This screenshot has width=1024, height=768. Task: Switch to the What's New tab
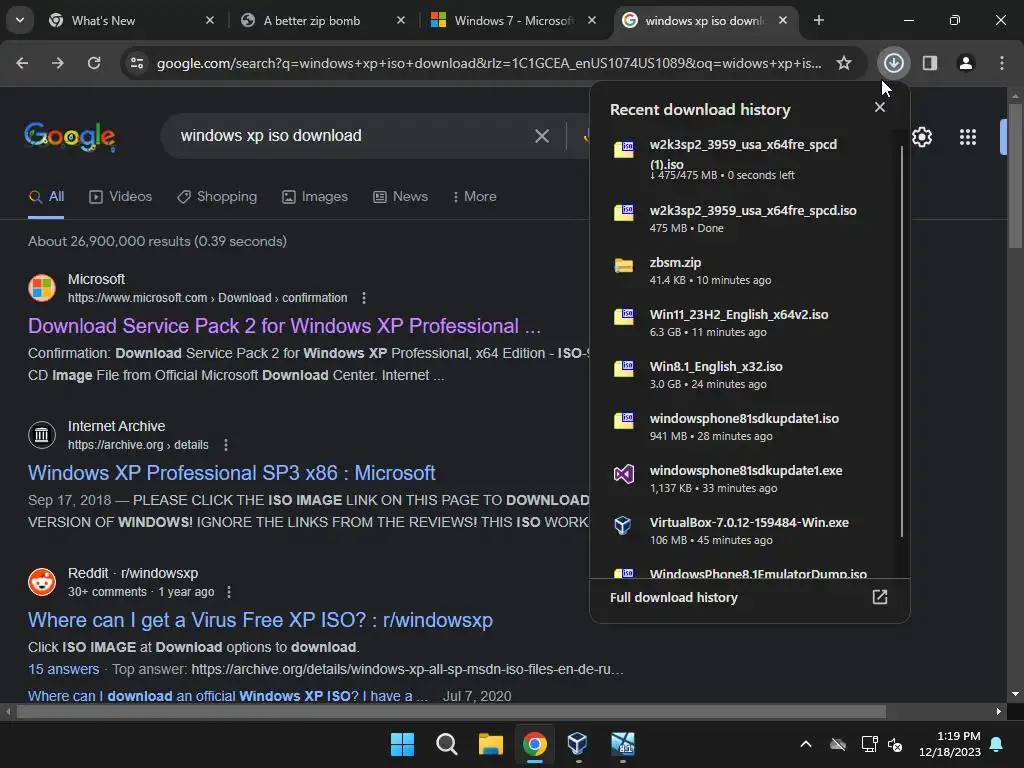point(131,20)
